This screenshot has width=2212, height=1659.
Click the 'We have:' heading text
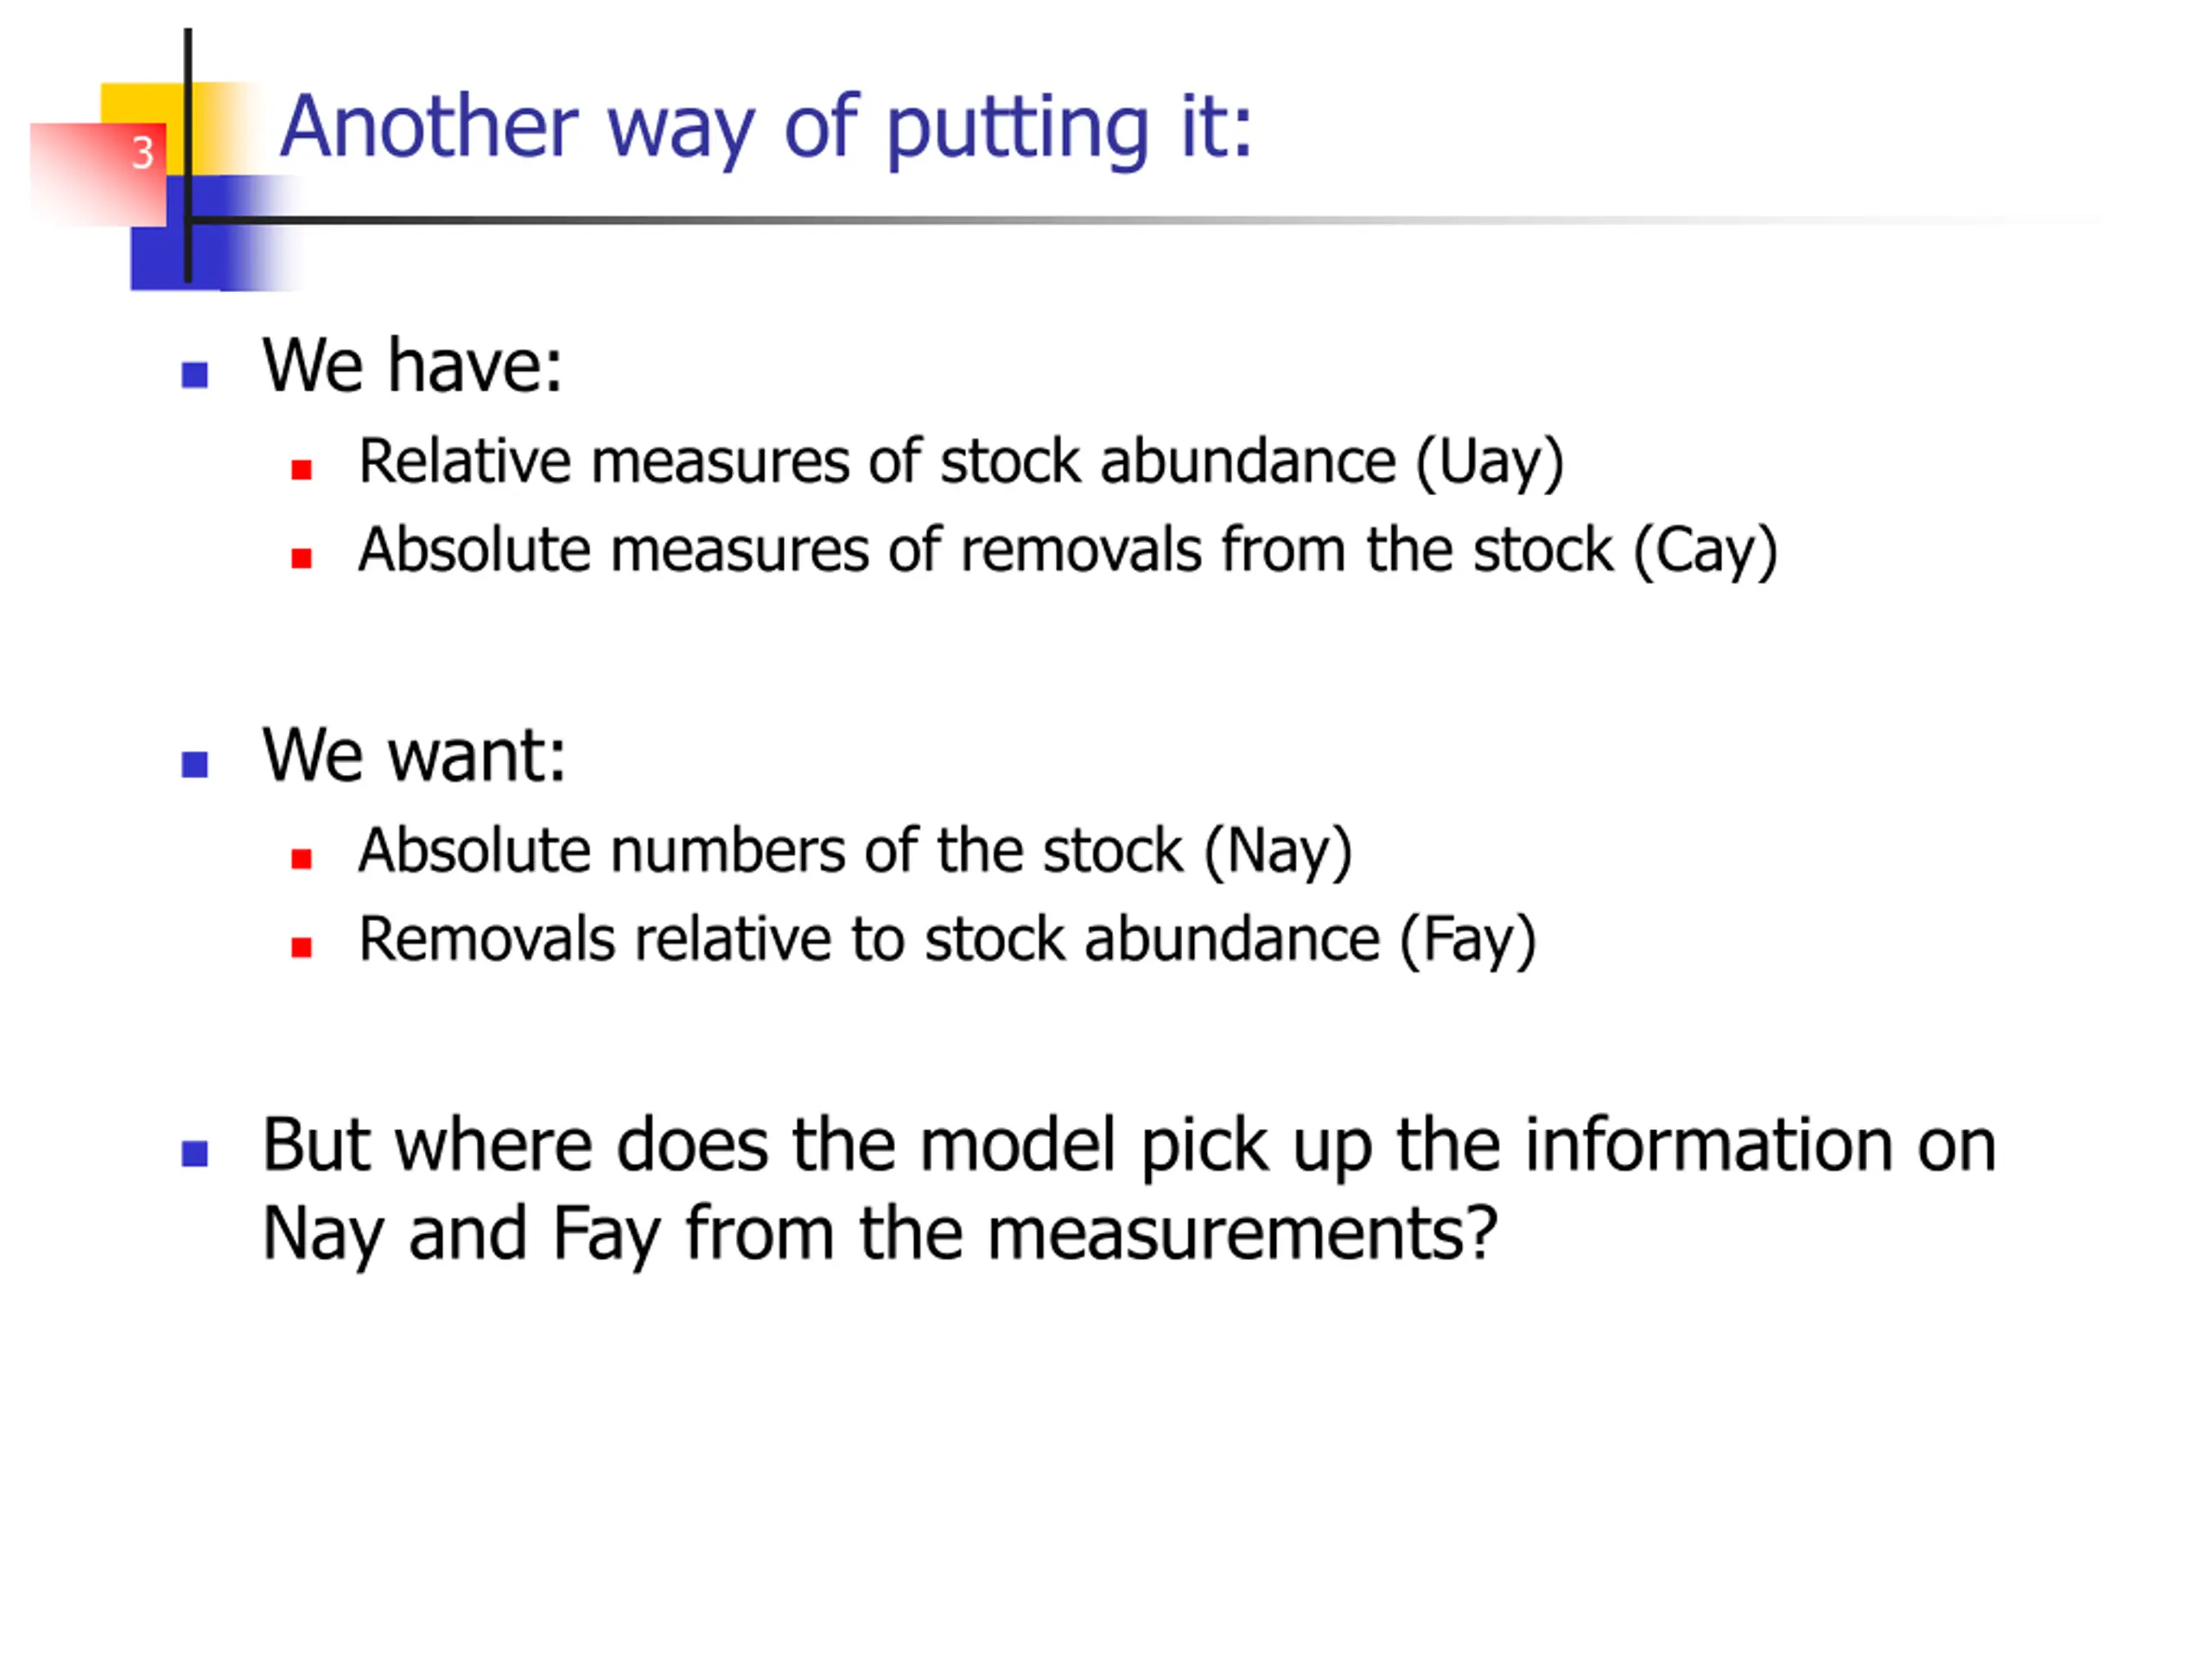point(412,366)
